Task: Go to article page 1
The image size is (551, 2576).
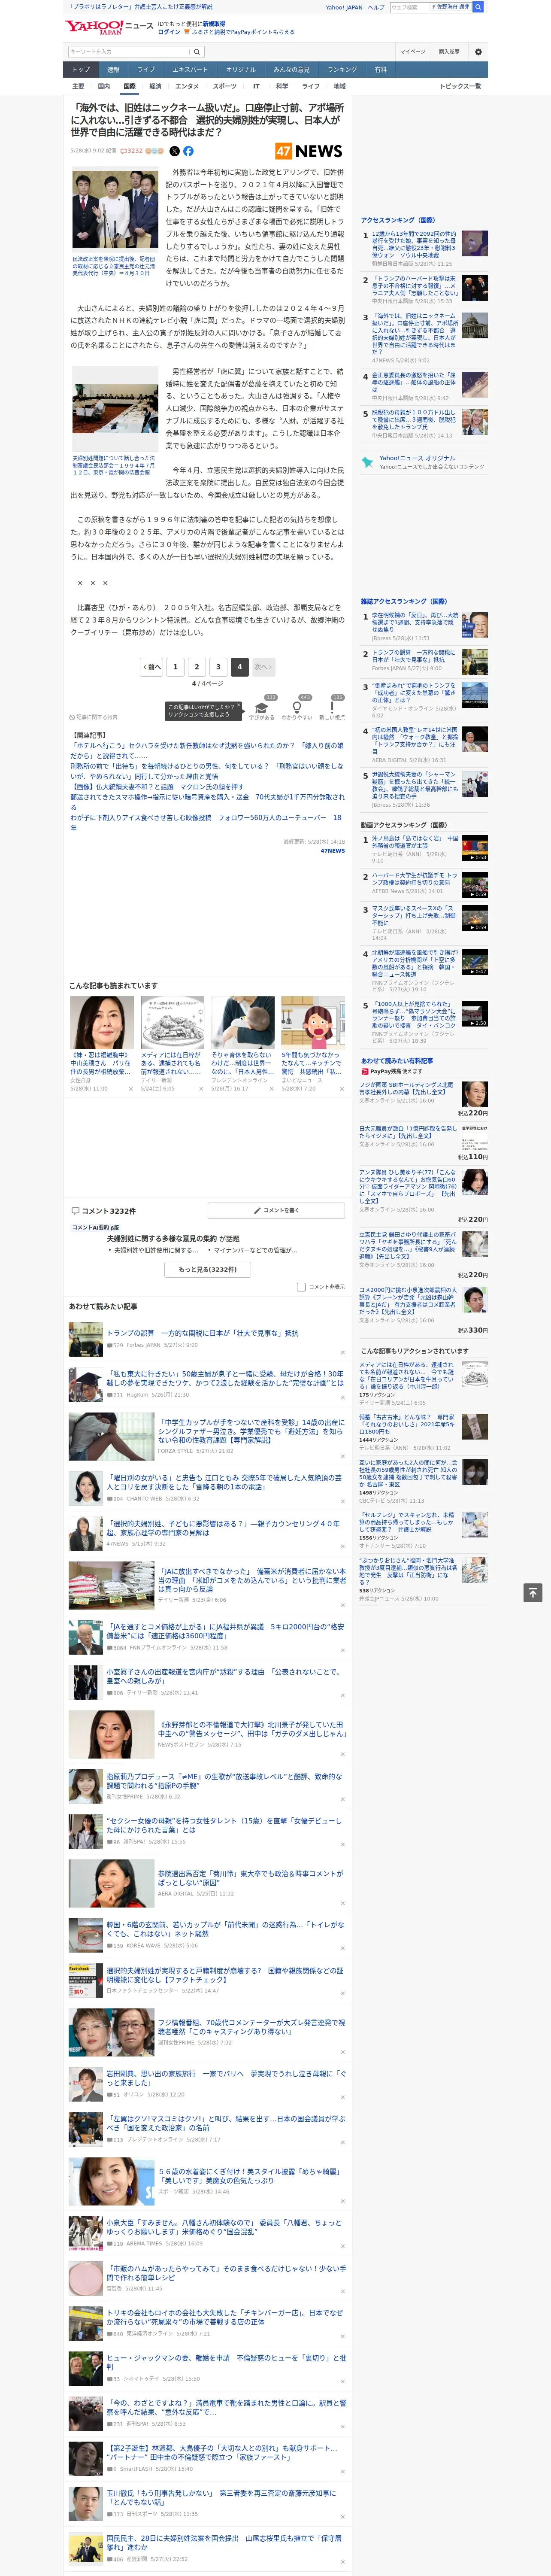Action: pyautogui.click(x=175, y=667)
